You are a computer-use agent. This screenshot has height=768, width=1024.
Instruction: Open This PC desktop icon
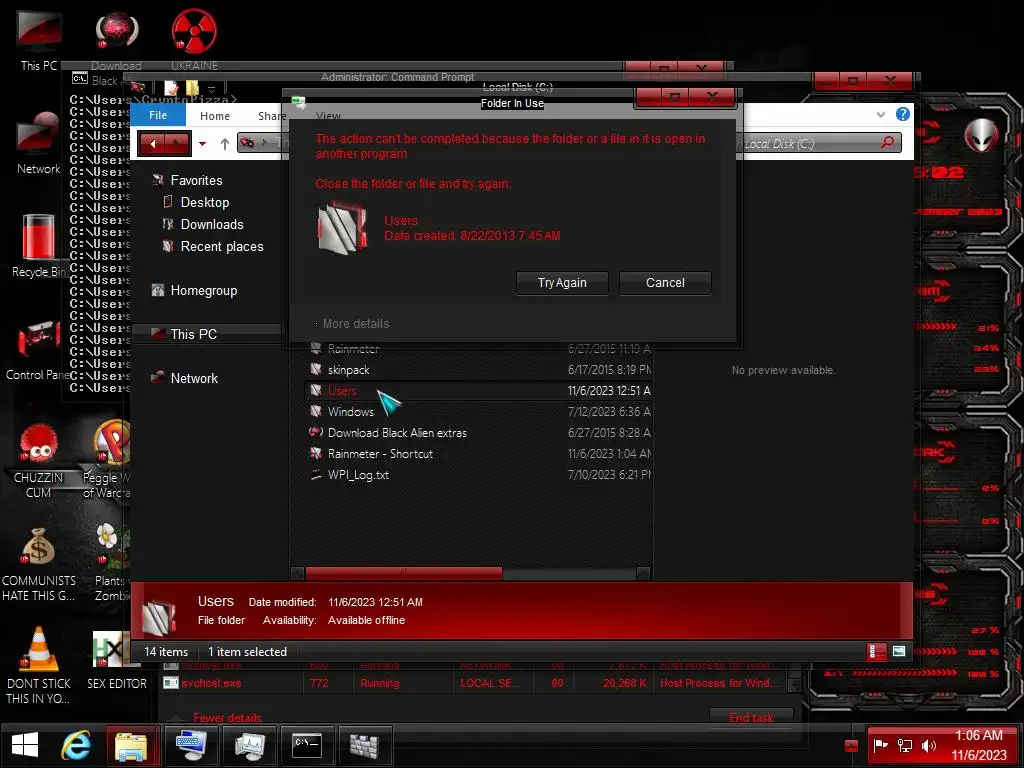(39, 39)
